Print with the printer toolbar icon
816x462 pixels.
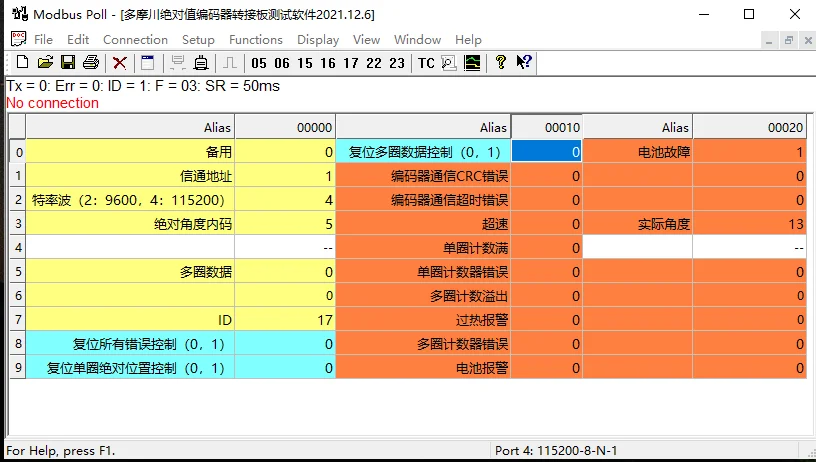coord(91,62)
